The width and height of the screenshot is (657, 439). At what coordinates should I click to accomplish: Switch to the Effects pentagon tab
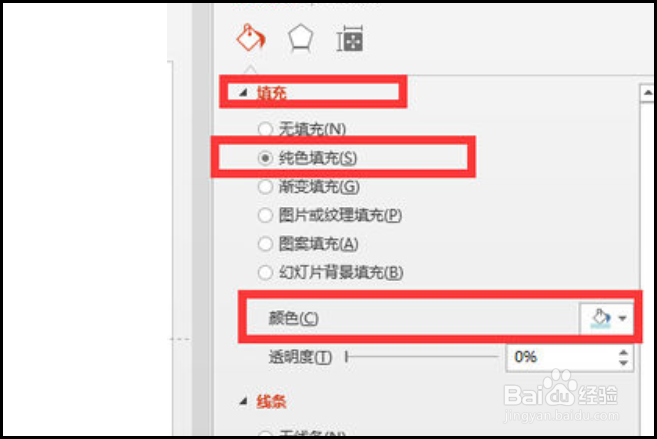300,39
